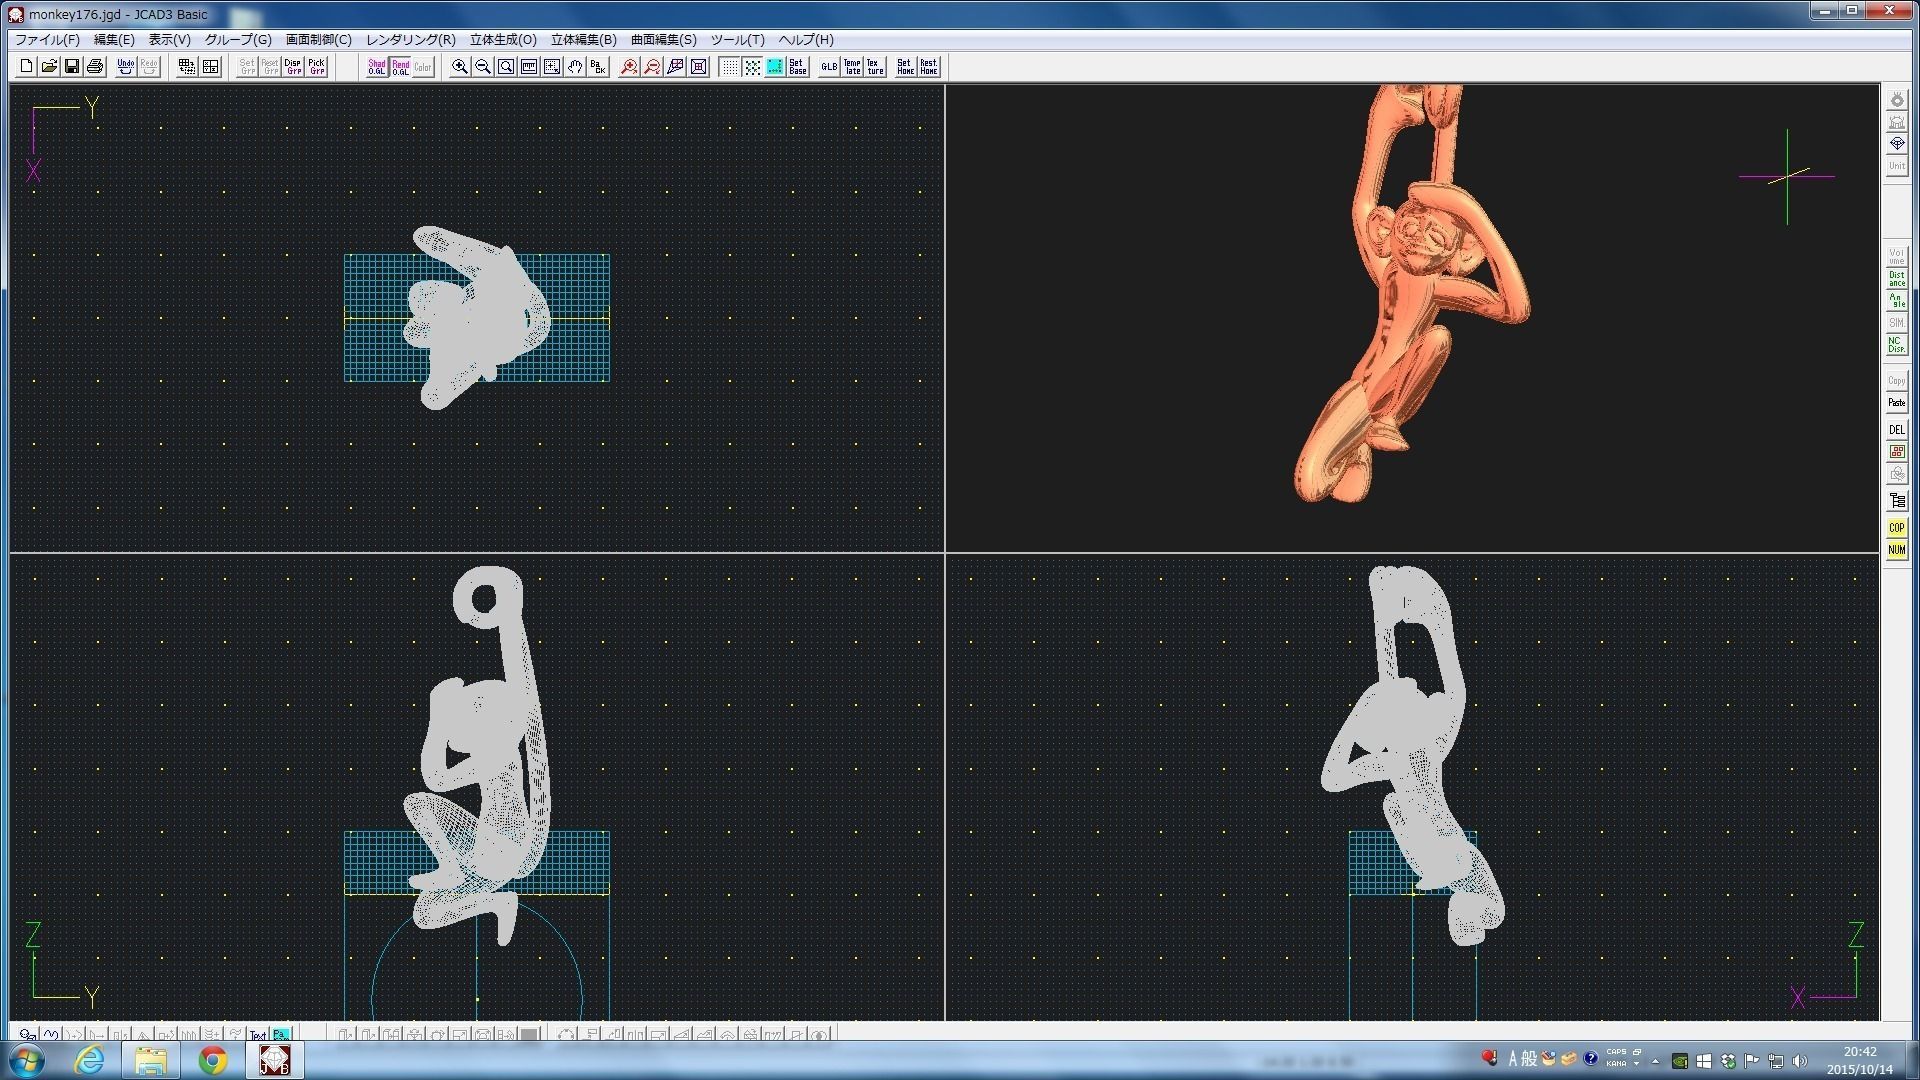This screenshot has height=1080, width=1920.
Task: Click the Distance measure icon
Action: pos(1896,279)
